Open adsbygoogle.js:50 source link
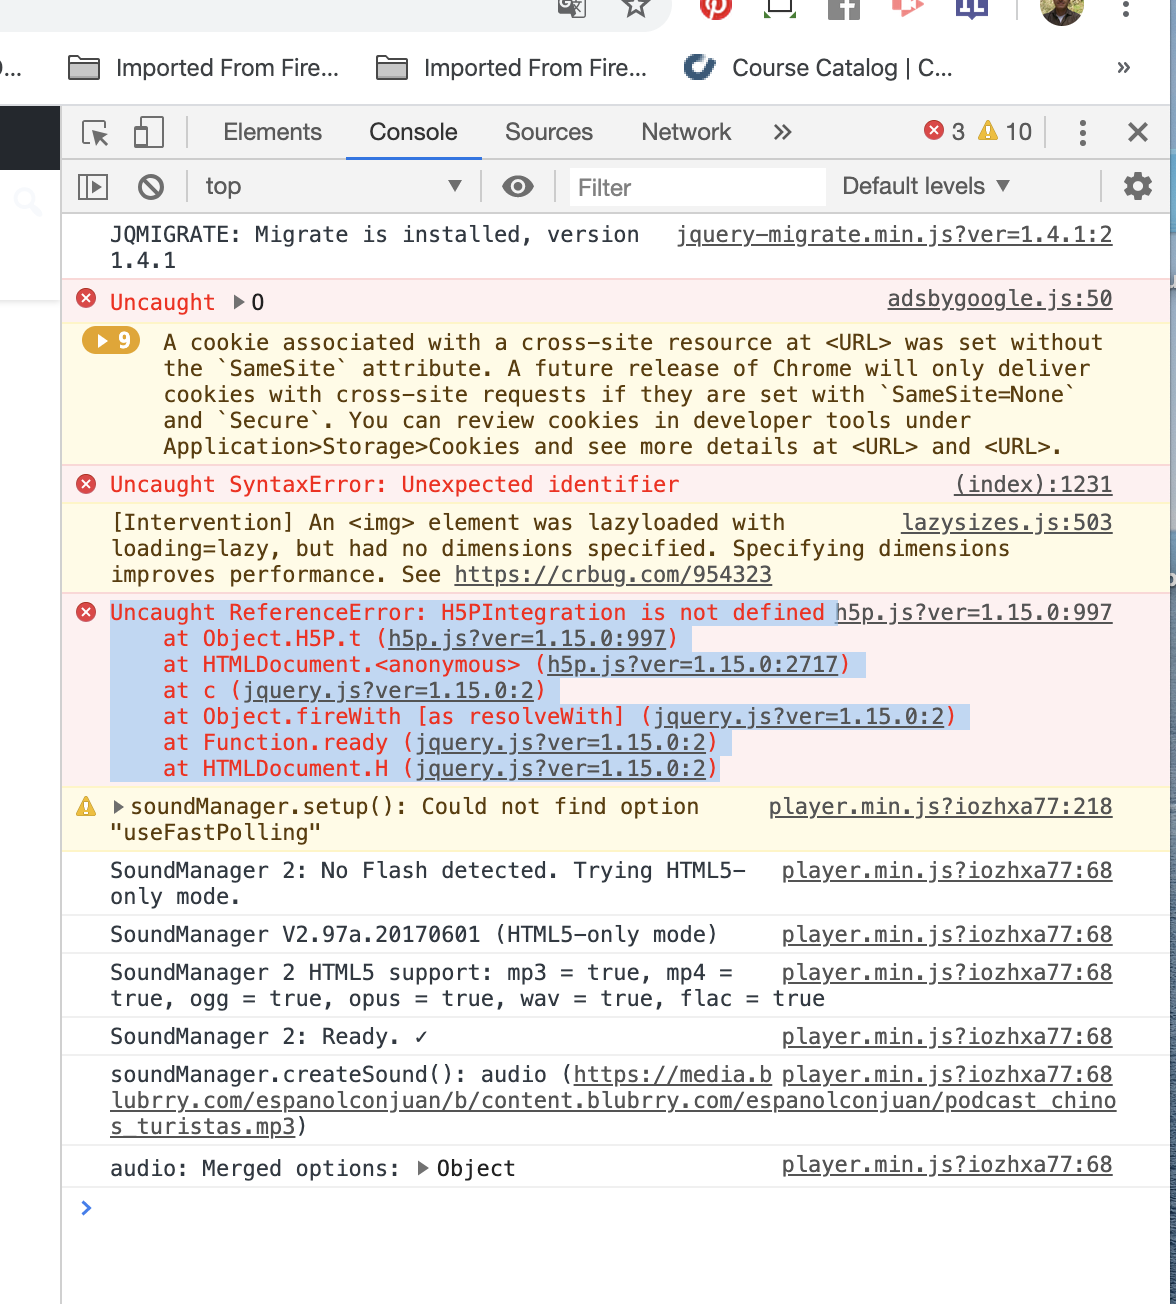The image size is (1176, 1304). [1000, 298]
